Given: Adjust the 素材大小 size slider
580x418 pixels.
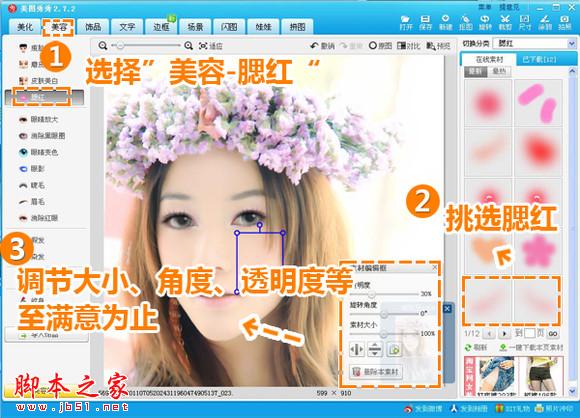Looking at the screenshot, I should pyautogui.click(x=384, y=334).
